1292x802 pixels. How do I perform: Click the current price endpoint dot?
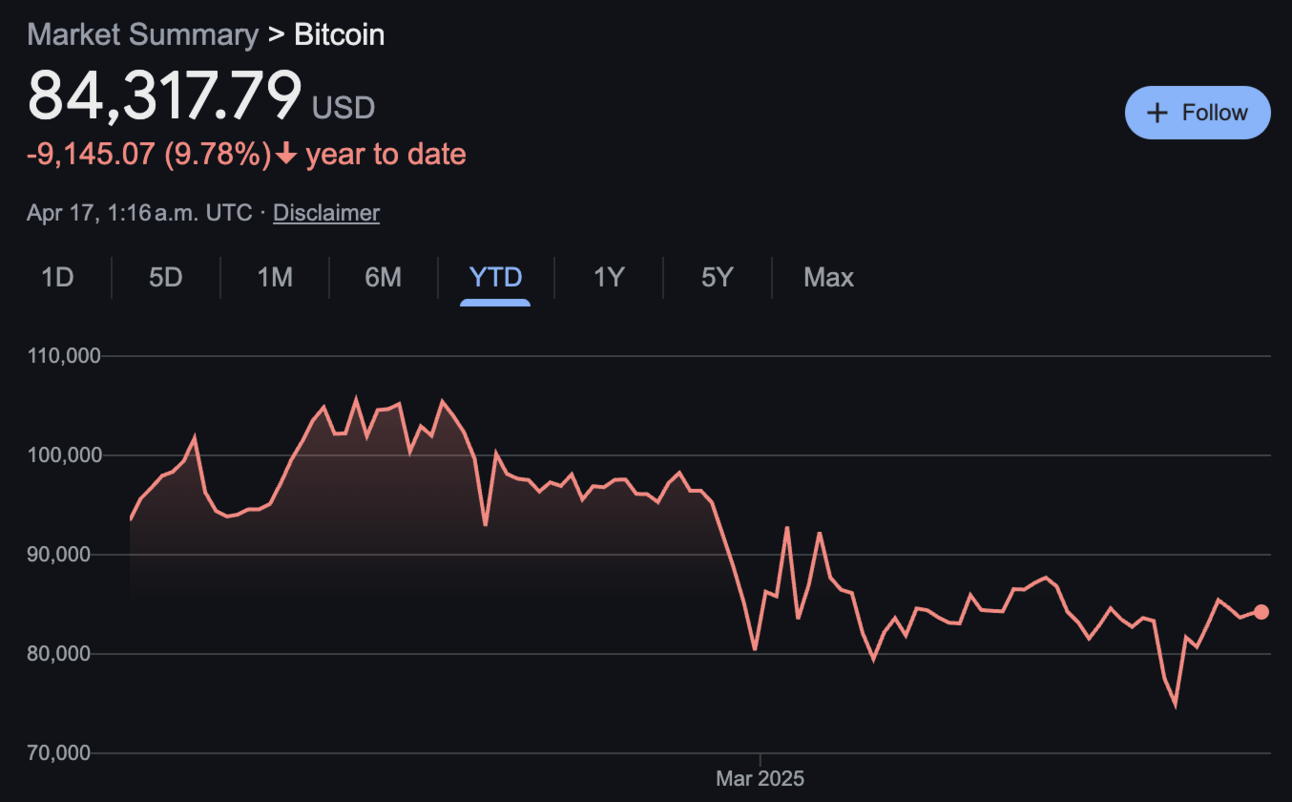pyautogui.click(x=1261, y=612)
